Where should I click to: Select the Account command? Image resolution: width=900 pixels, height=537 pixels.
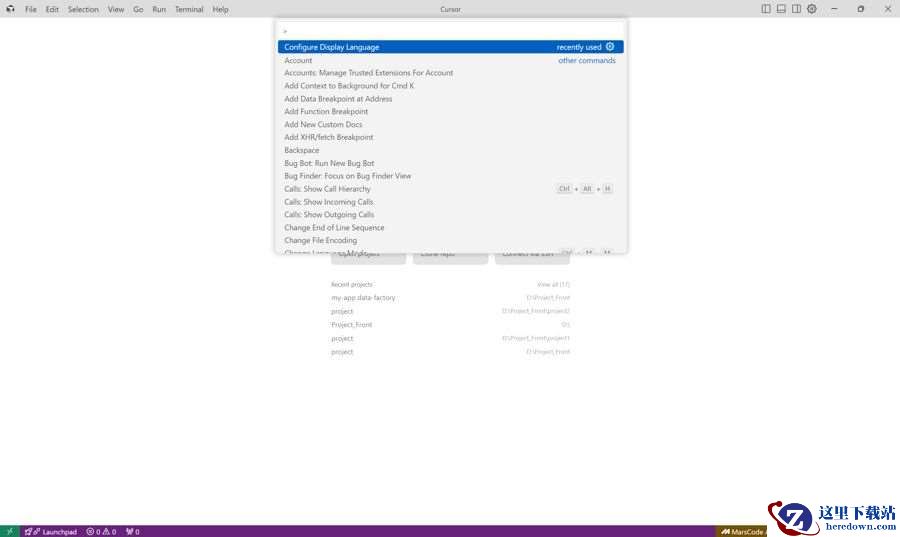[x=451, y=60]
